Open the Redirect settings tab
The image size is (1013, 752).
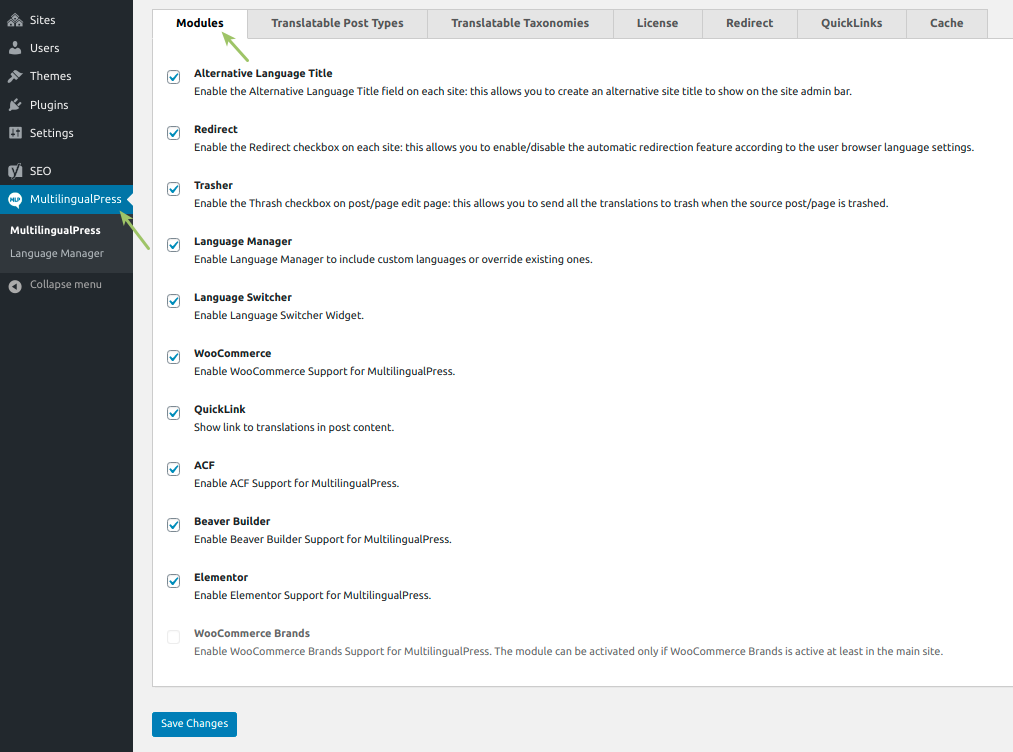click(749, 23)
